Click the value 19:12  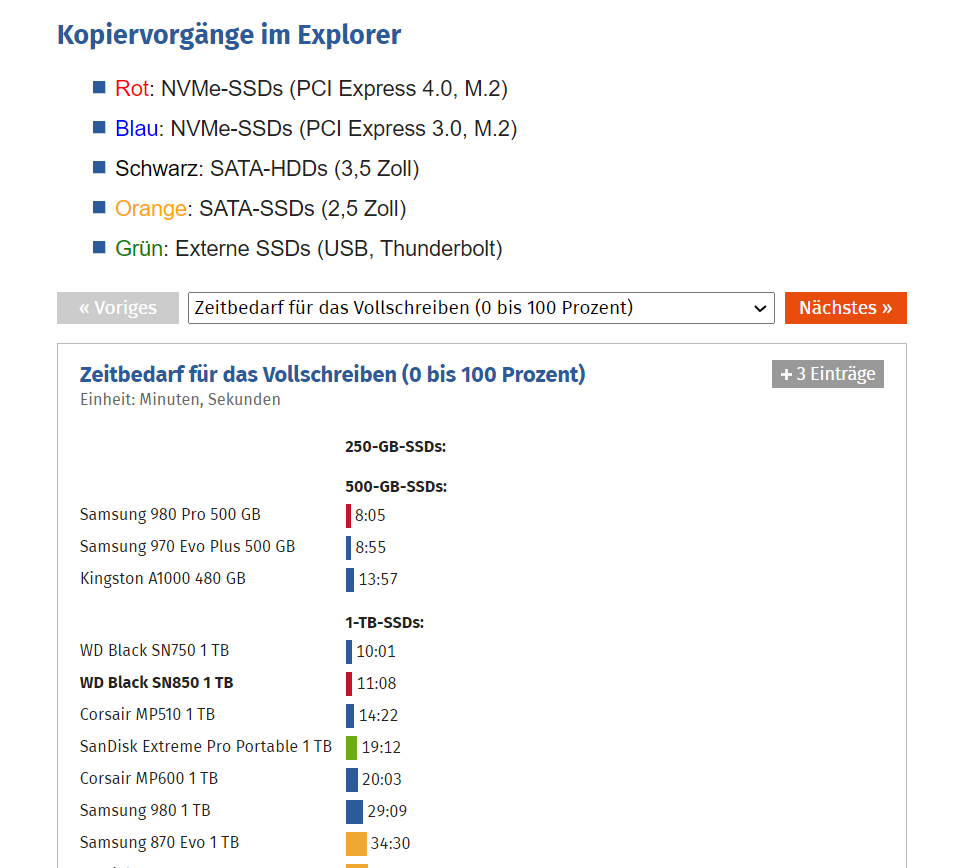(x=381, y=747)
